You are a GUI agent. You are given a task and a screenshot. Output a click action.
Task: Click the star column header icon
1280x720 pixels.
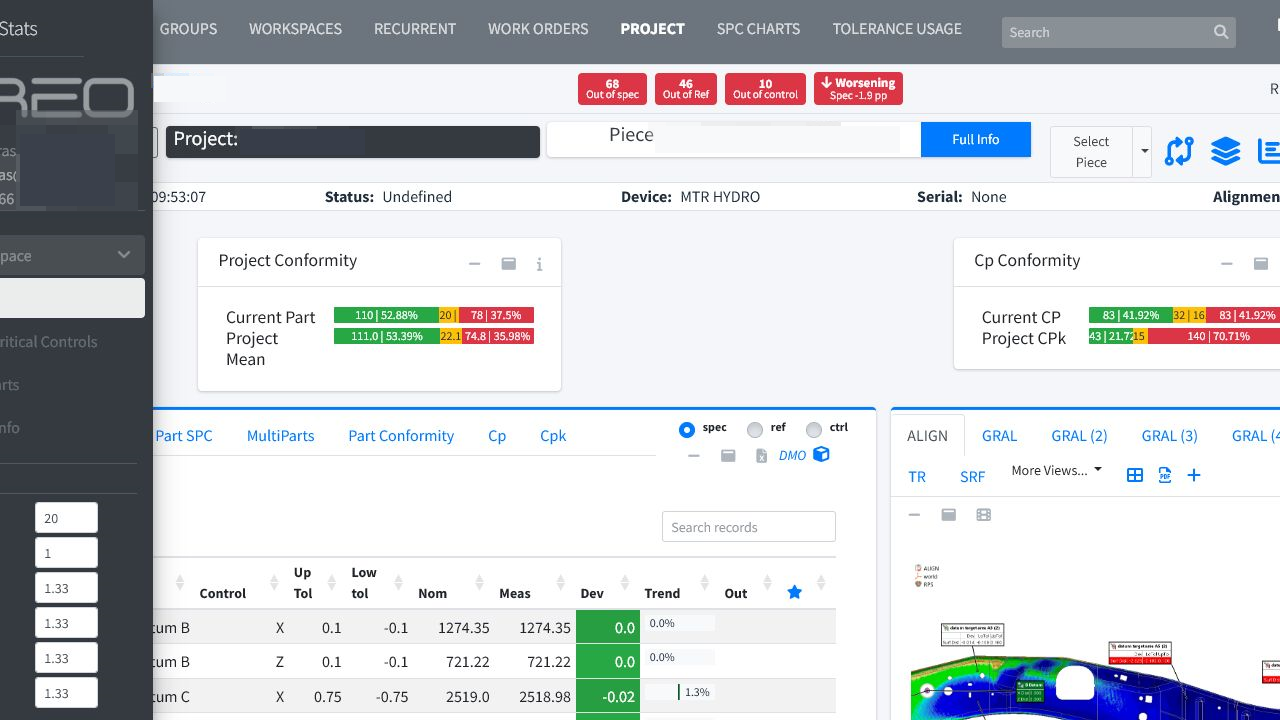795,593
